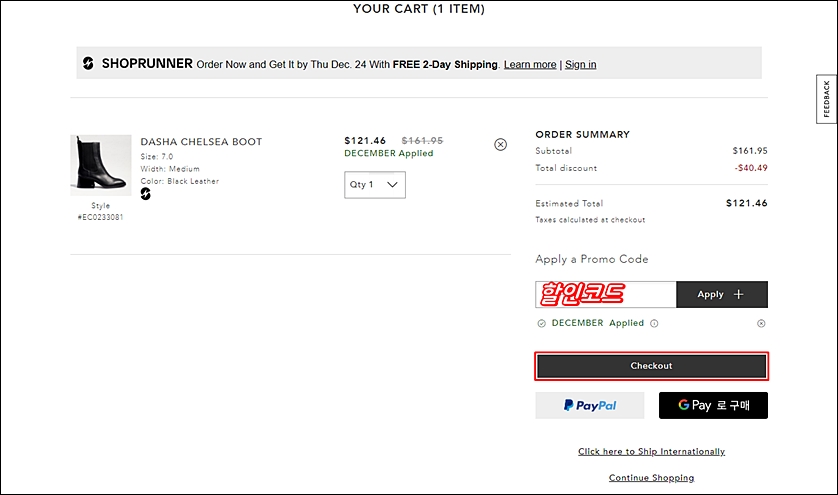Click Style #EC0233081 text under boot image

[x=100, y=211]
